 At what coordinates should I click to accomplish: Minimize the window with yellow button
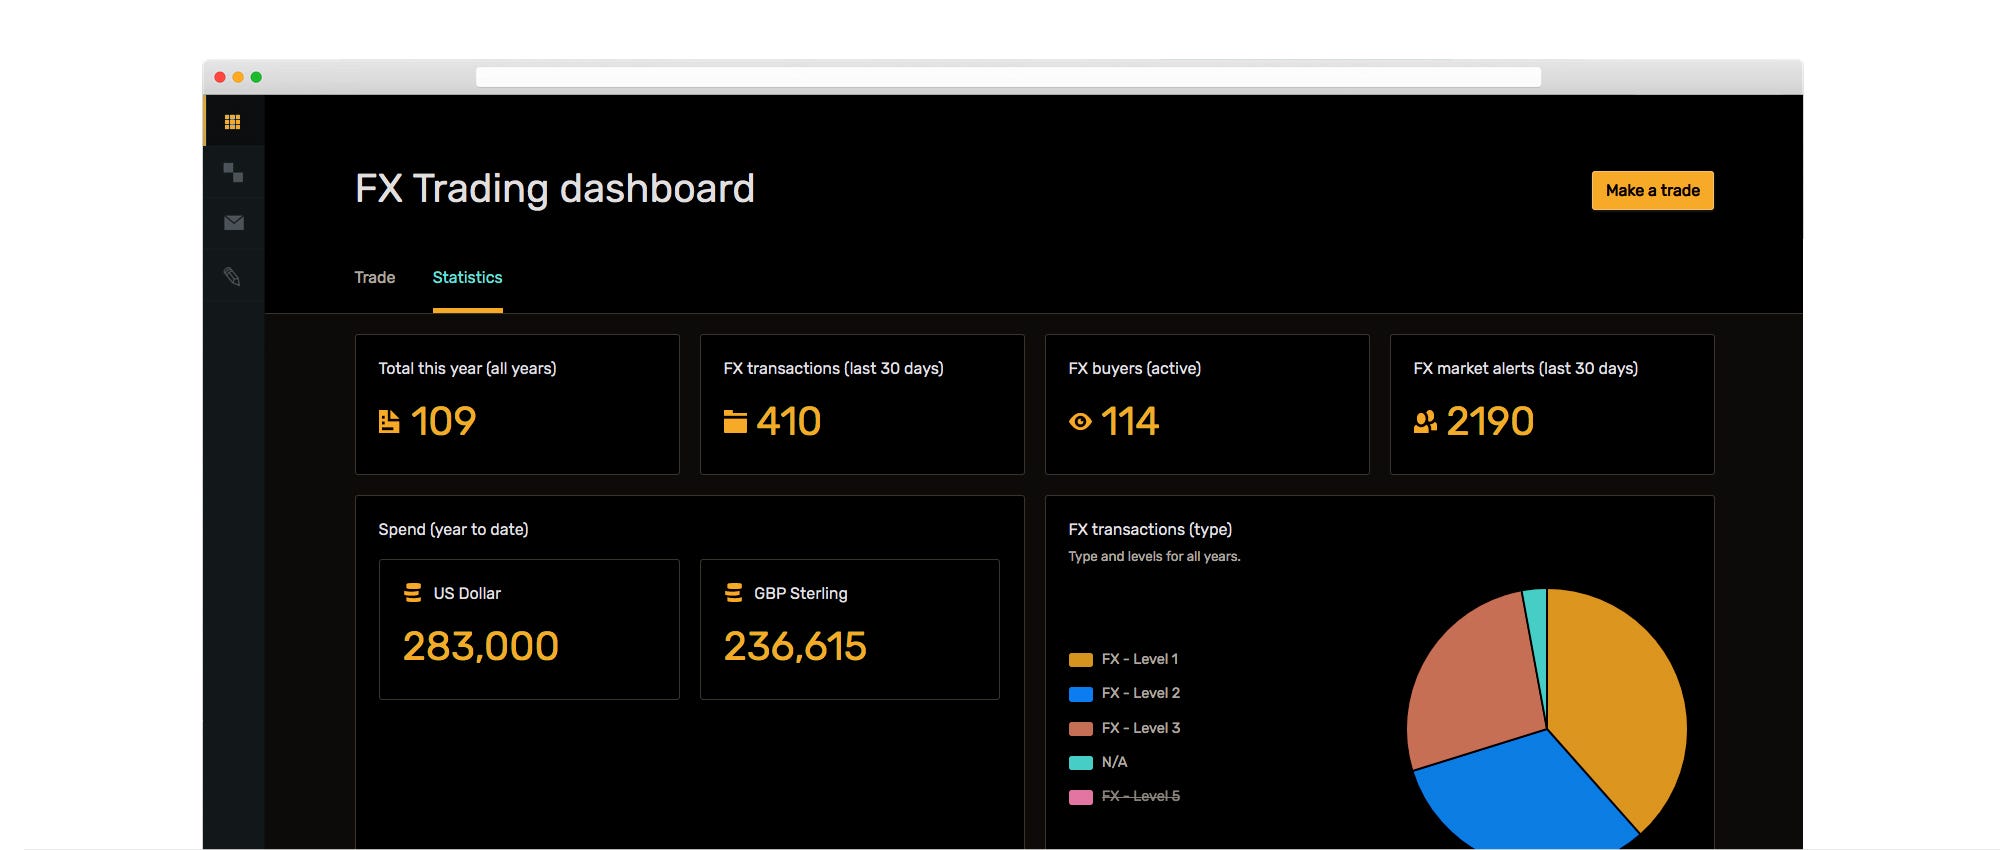click(x=238, y=77)
